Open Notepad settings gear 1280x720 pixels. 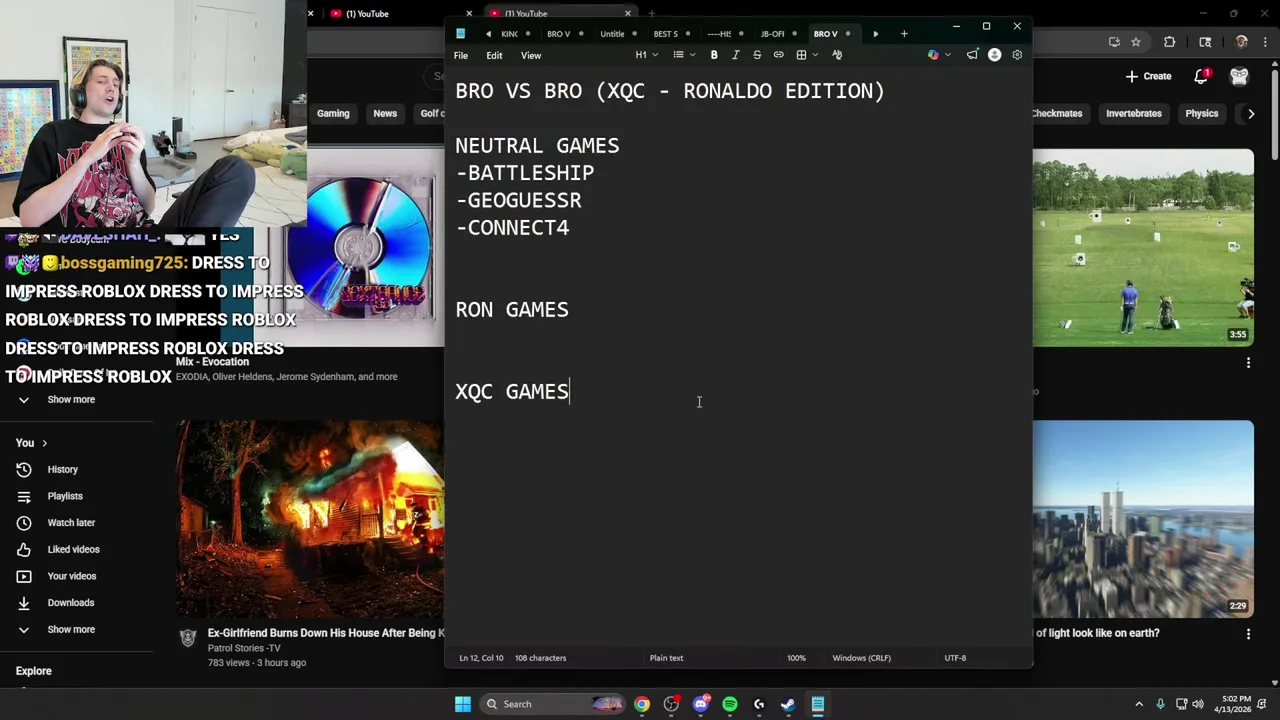tap(1017, 55)
